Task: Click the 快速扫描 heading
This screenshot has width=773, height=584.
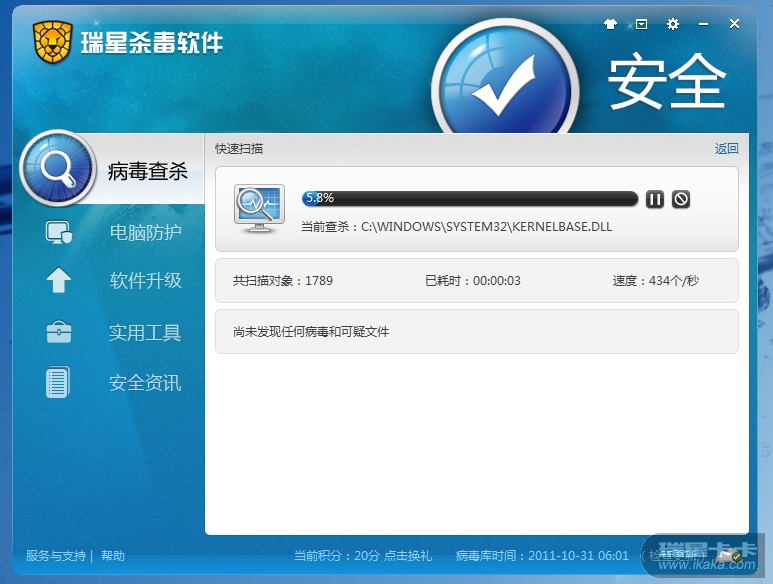Action: pyautogui.click(x=239, y=148)
